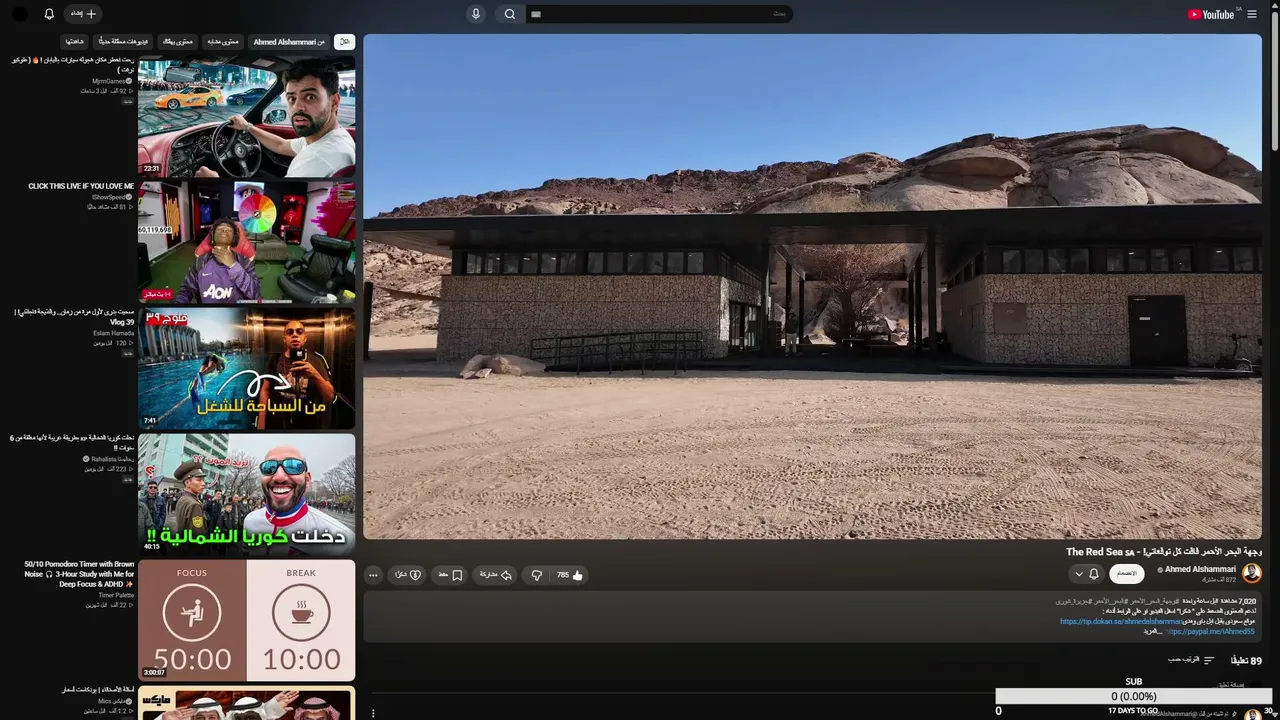Open the 50/10 Pomodoro Timer video title
Viewport: 1280px width, 720px height.
(79, 574)
